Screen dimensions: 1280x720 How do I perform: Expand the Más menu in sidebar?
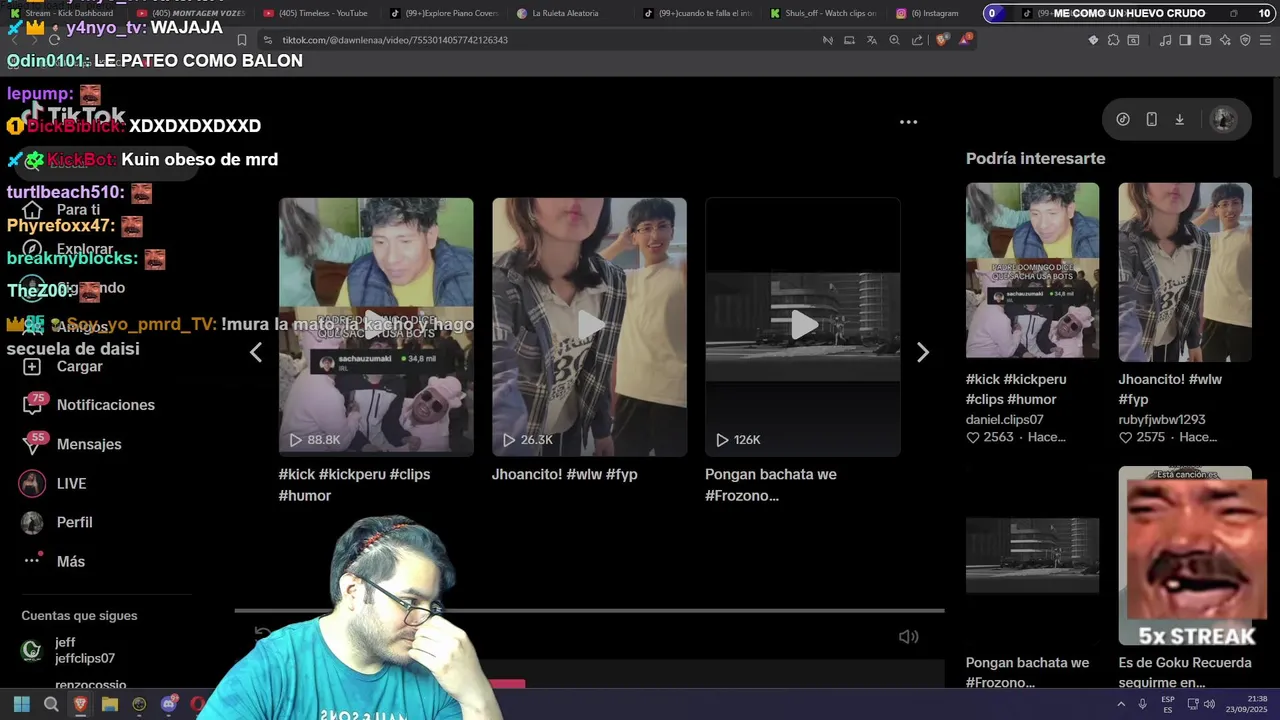[54, 561]
